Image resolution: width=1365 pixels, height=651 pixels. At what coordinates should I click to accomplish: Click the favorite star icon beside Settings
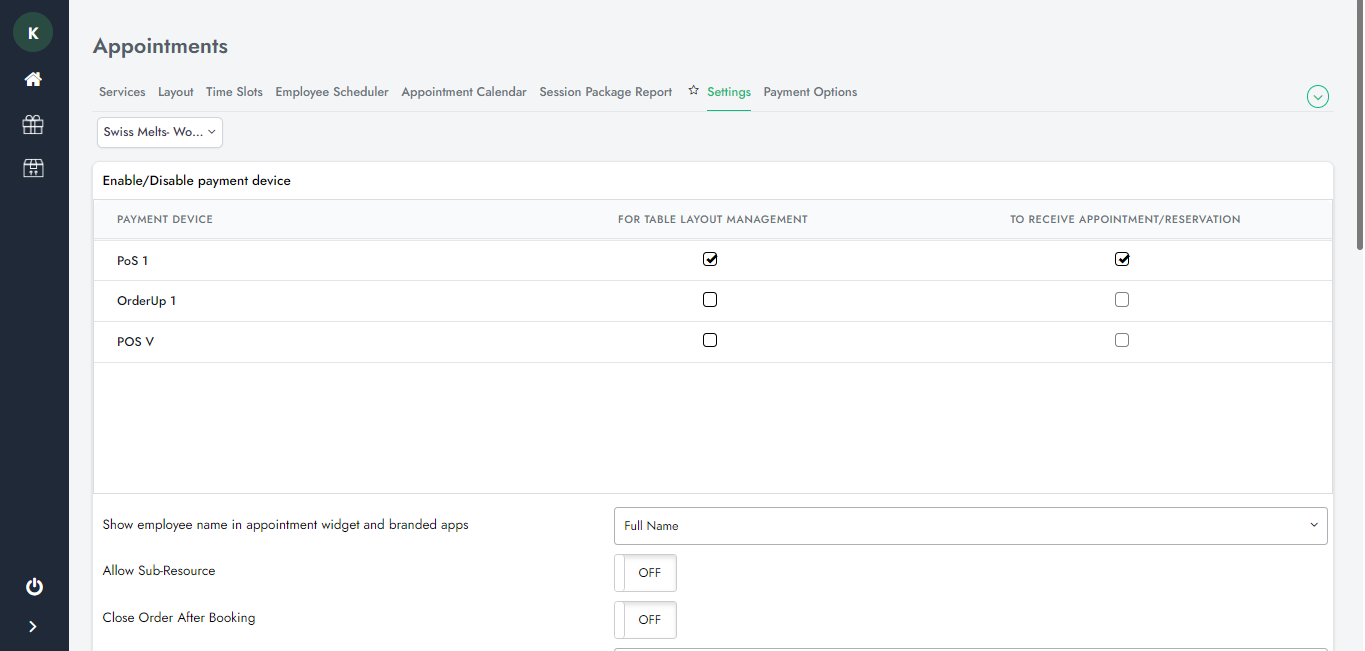tap(693, 91)
